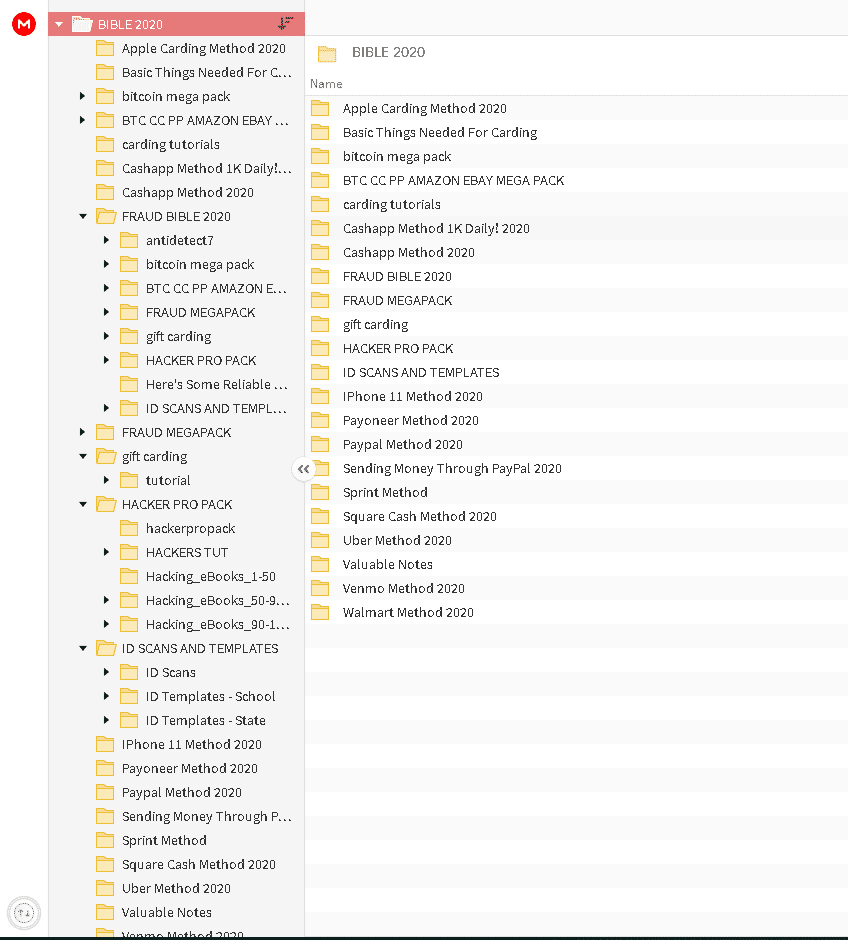Collapse ID SCANS AND TEMPLATES root node
The height and width of the screenshot is (940, 848).
point(83,648)
